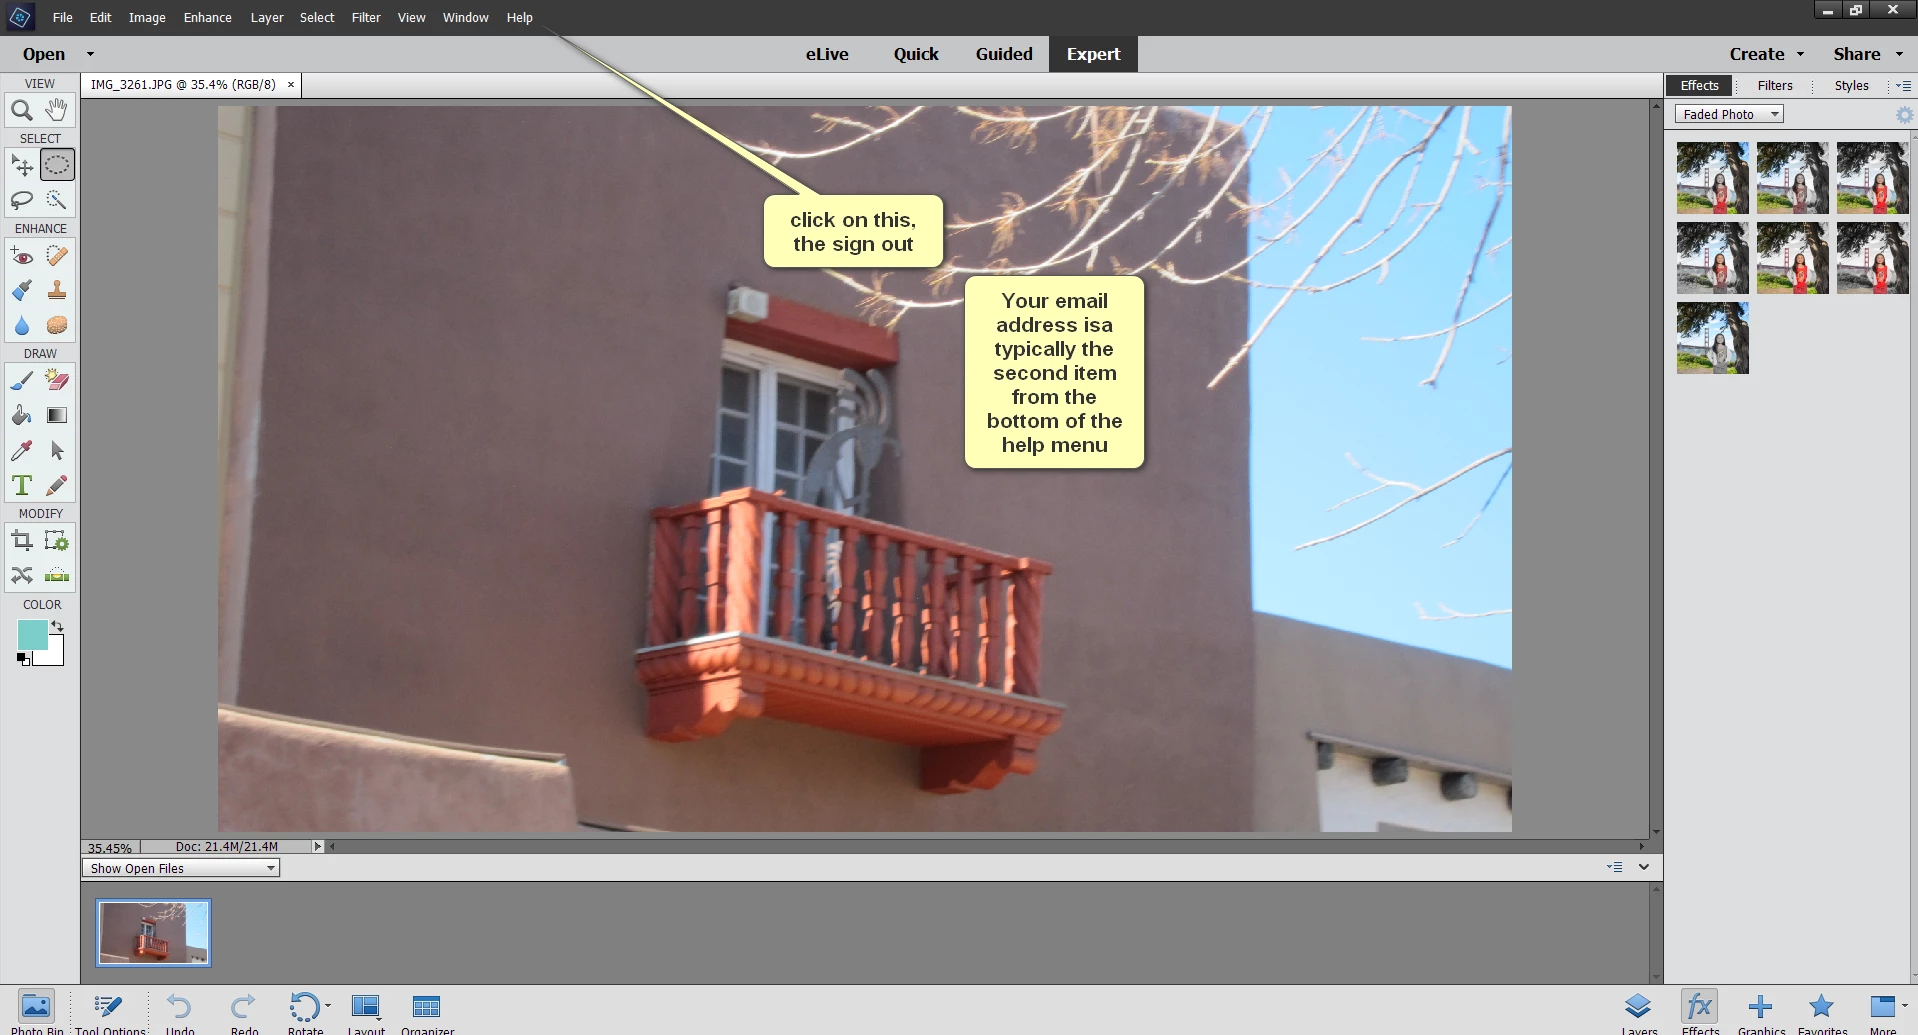Launch the Organizer
The image size is (1918, 1035).
tap(427, 1012)
